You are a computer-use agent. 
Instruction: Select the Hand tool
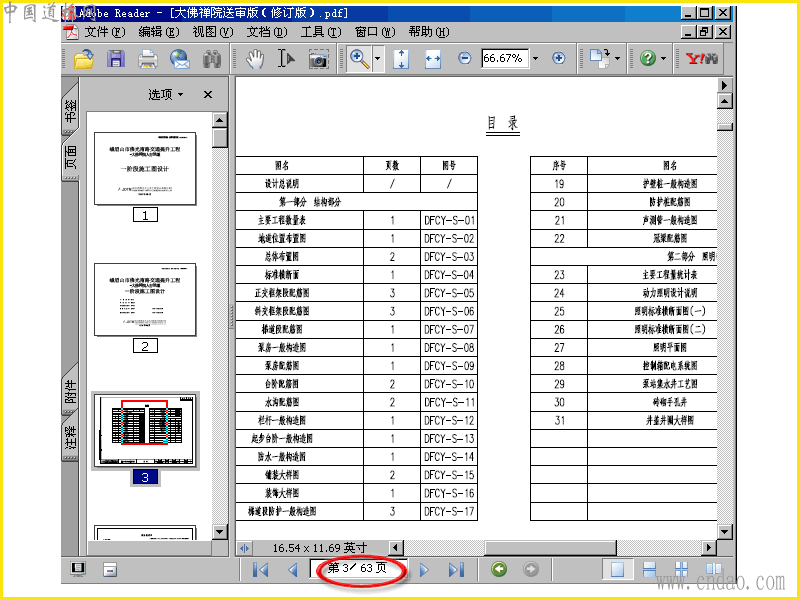point(255,59)
